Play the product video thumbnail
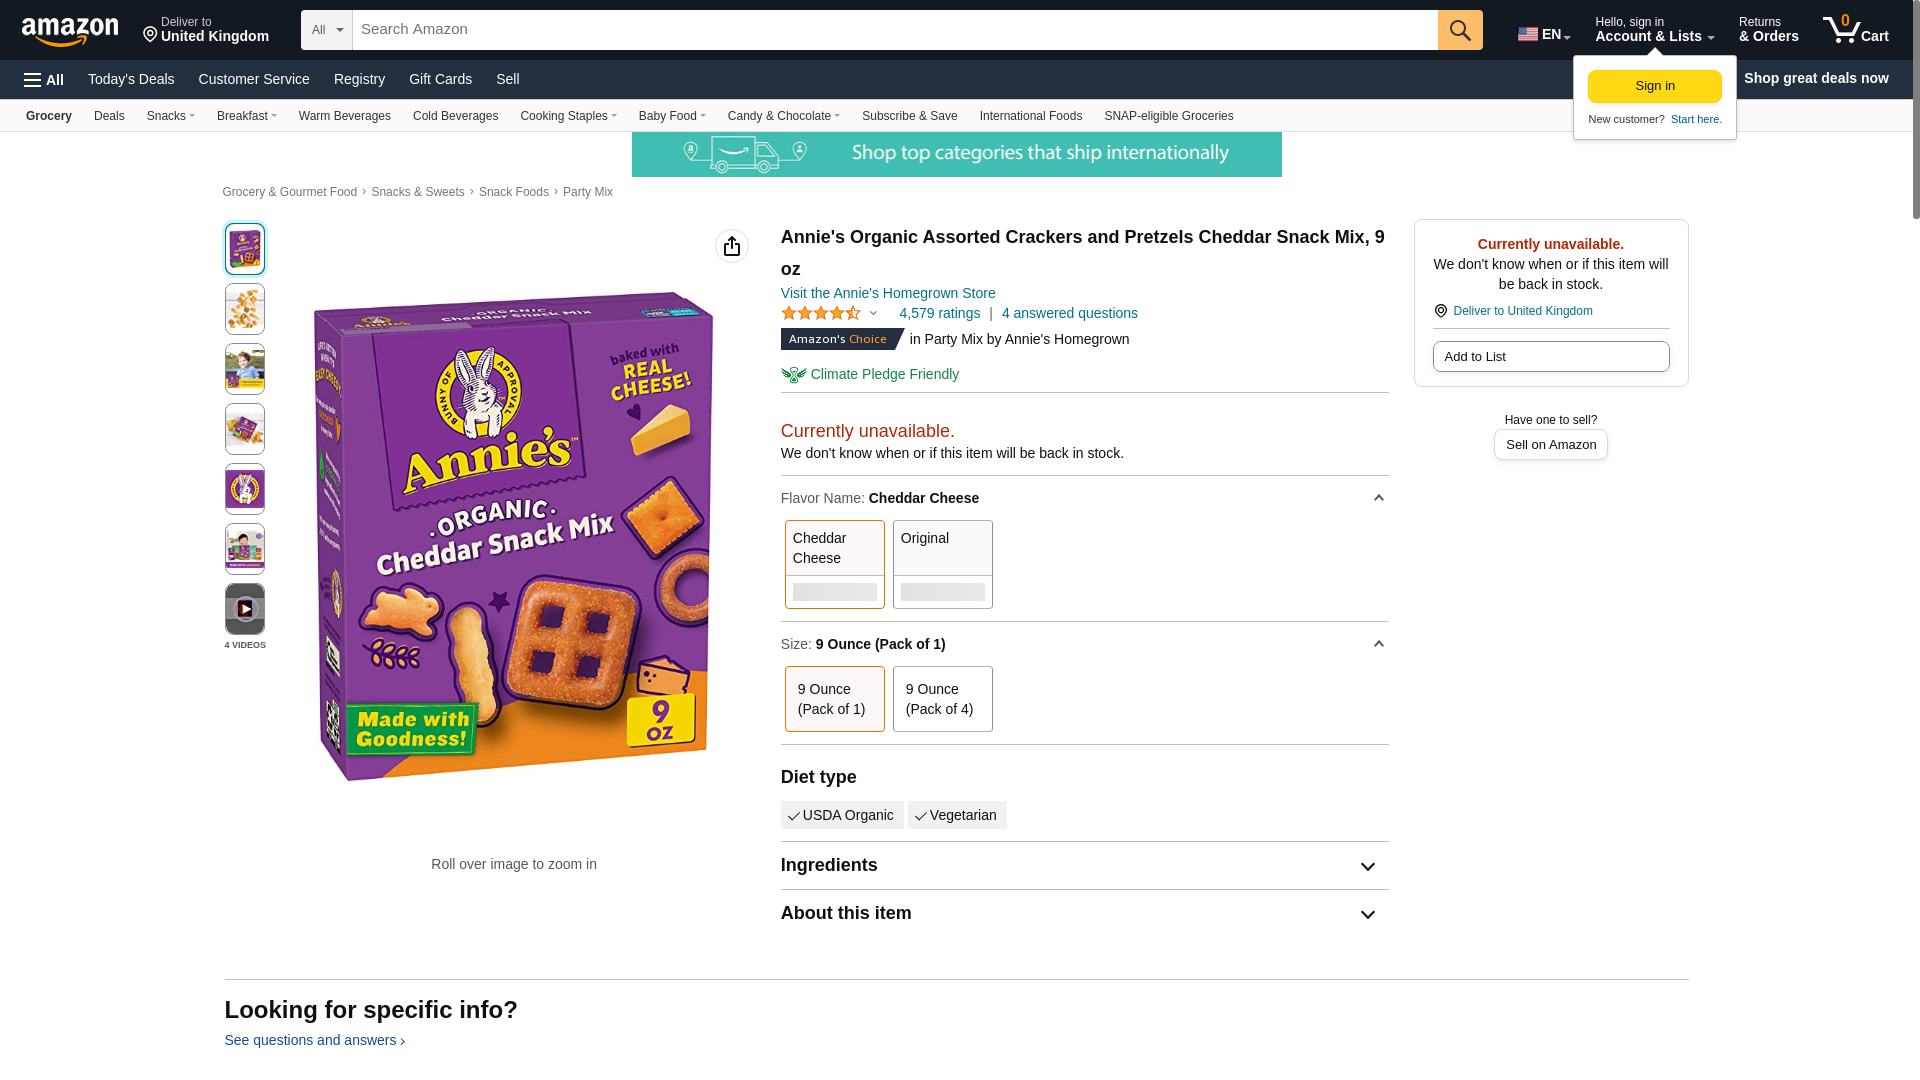 point(245,609)
